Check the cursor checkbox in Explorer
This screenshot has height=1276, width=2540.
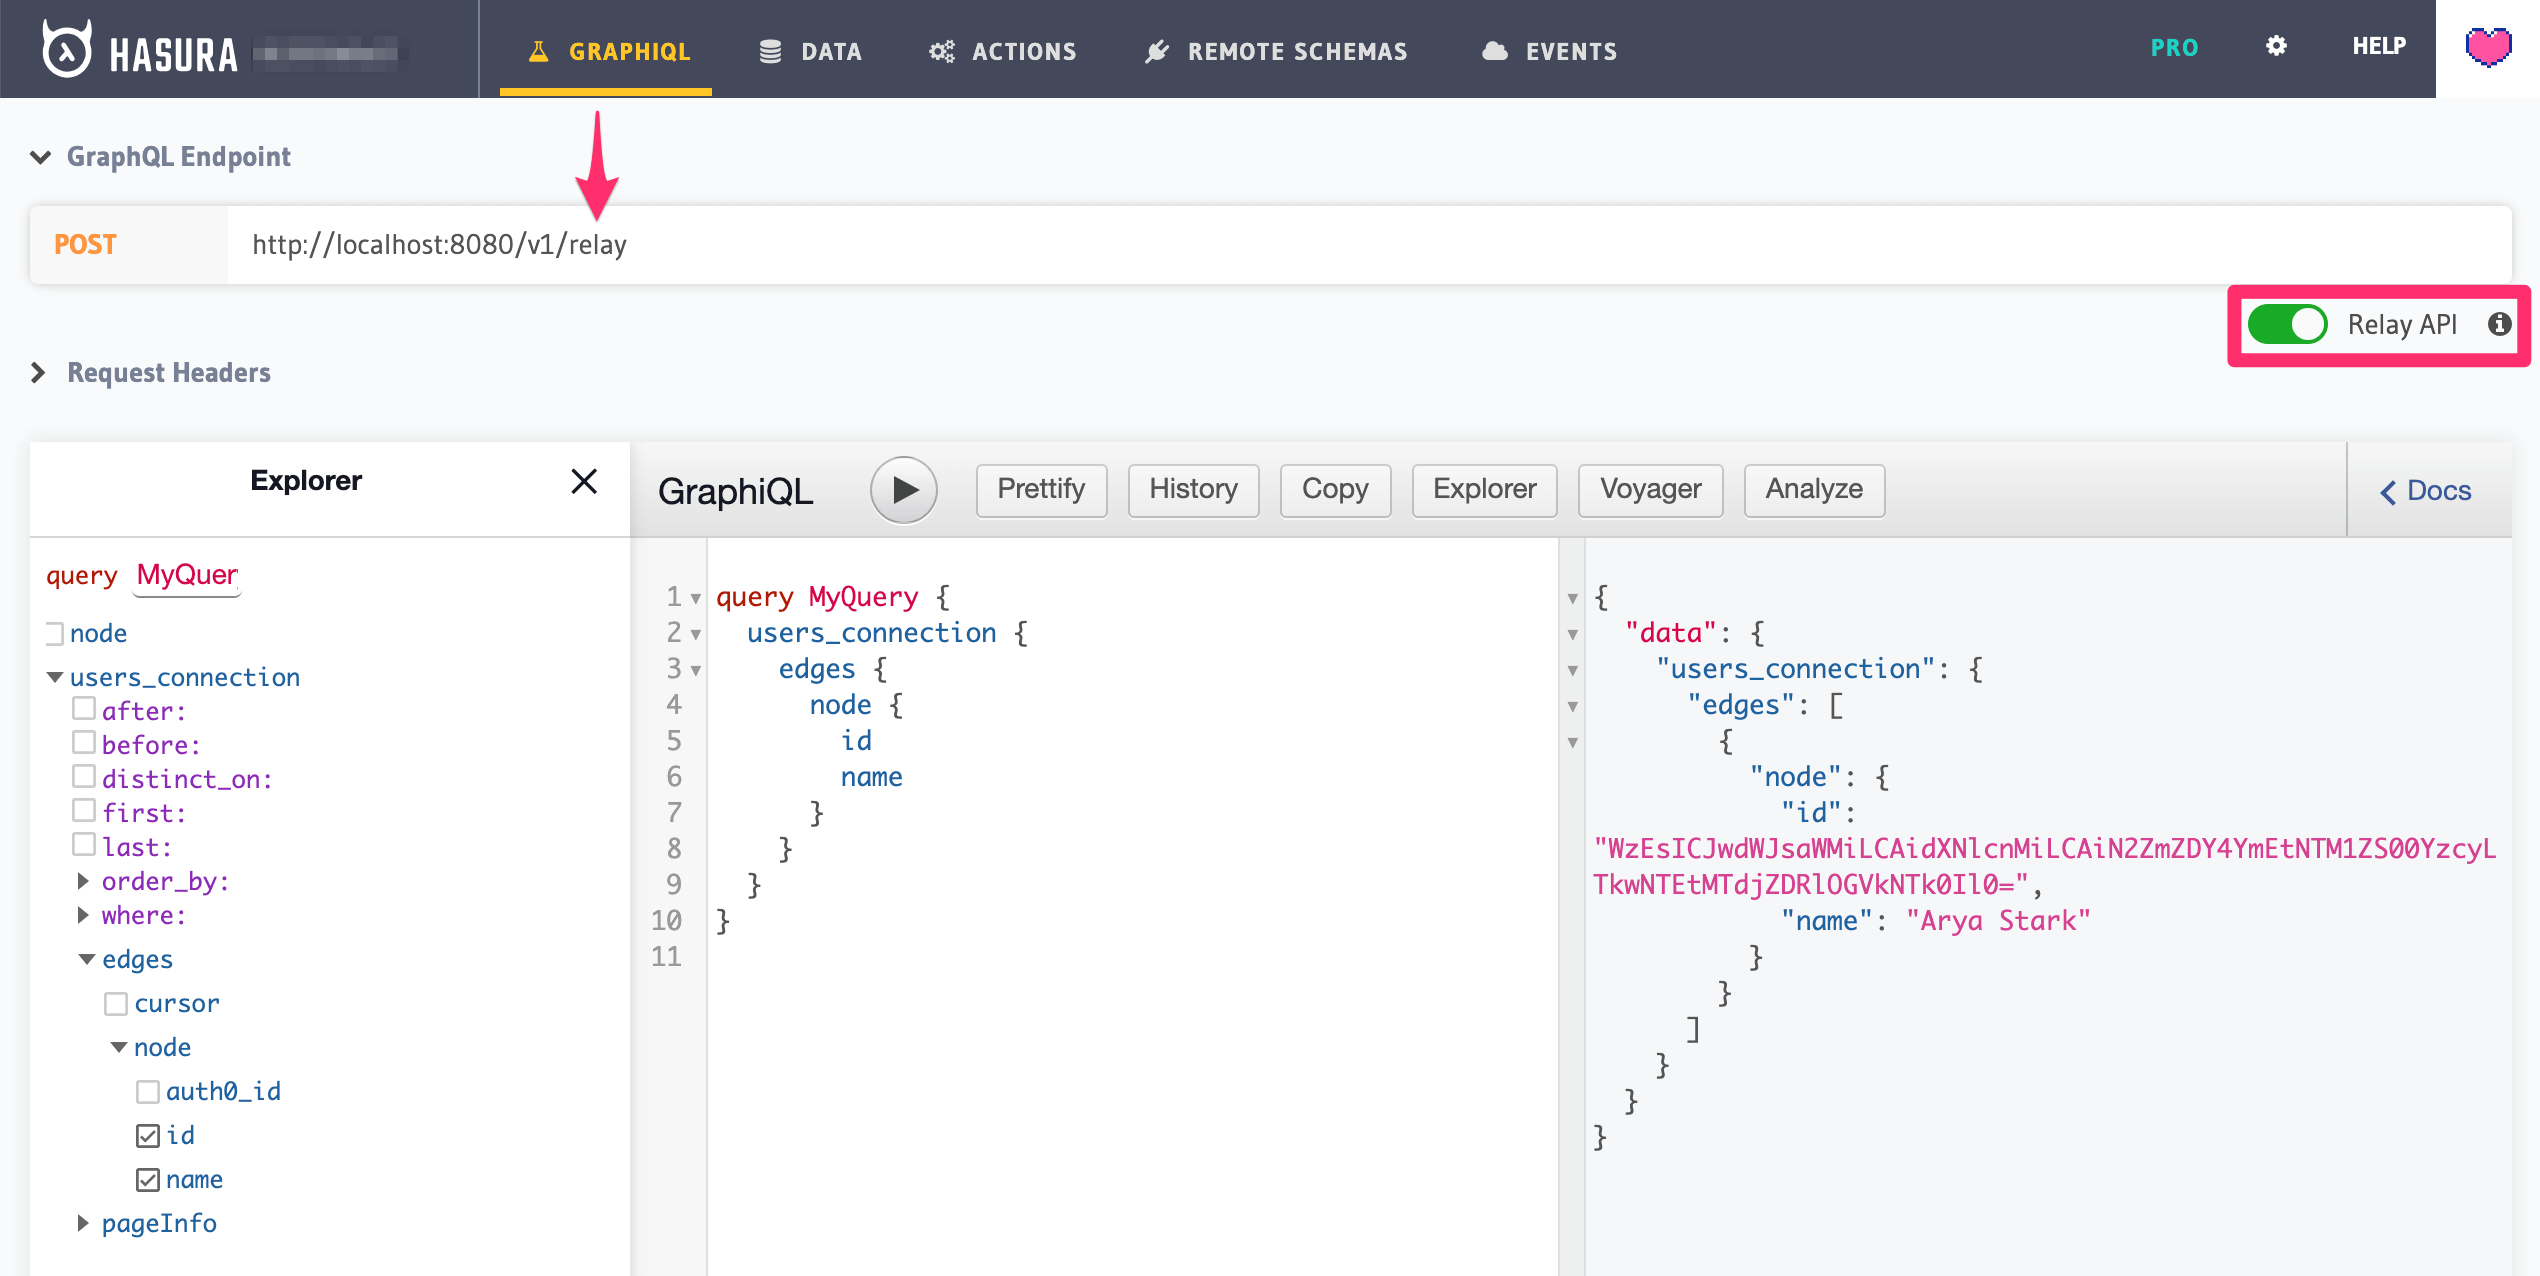click(116, 1003)
